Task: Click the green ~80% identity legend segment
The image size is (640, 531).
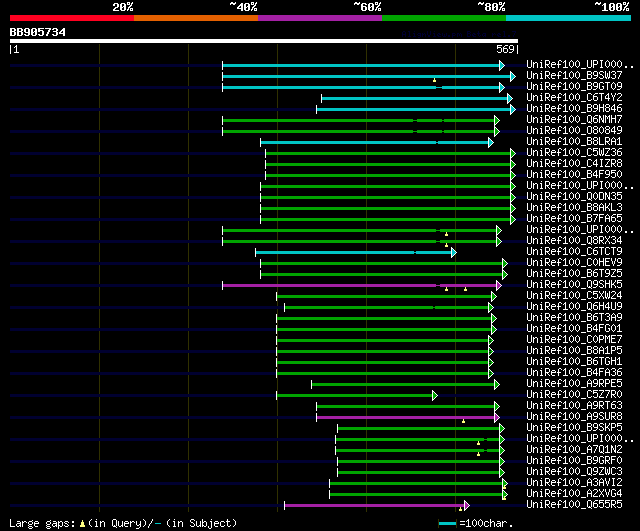Action: point(444,18)
